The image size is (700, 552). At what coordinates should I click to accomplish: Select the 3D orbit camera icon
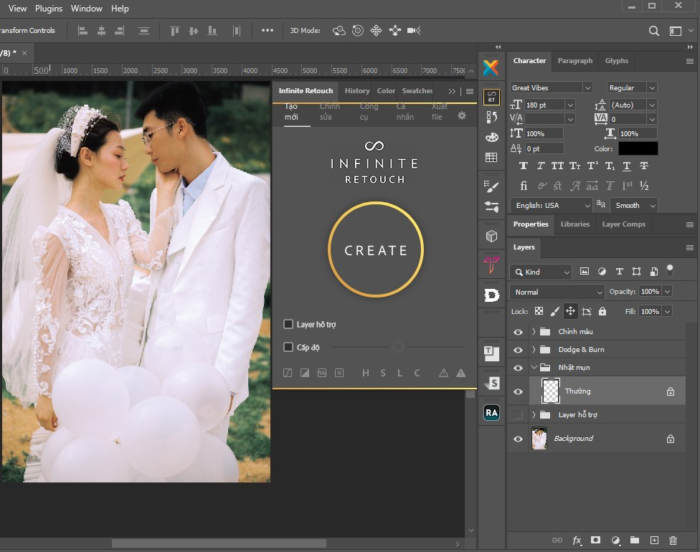pos(339,30)
